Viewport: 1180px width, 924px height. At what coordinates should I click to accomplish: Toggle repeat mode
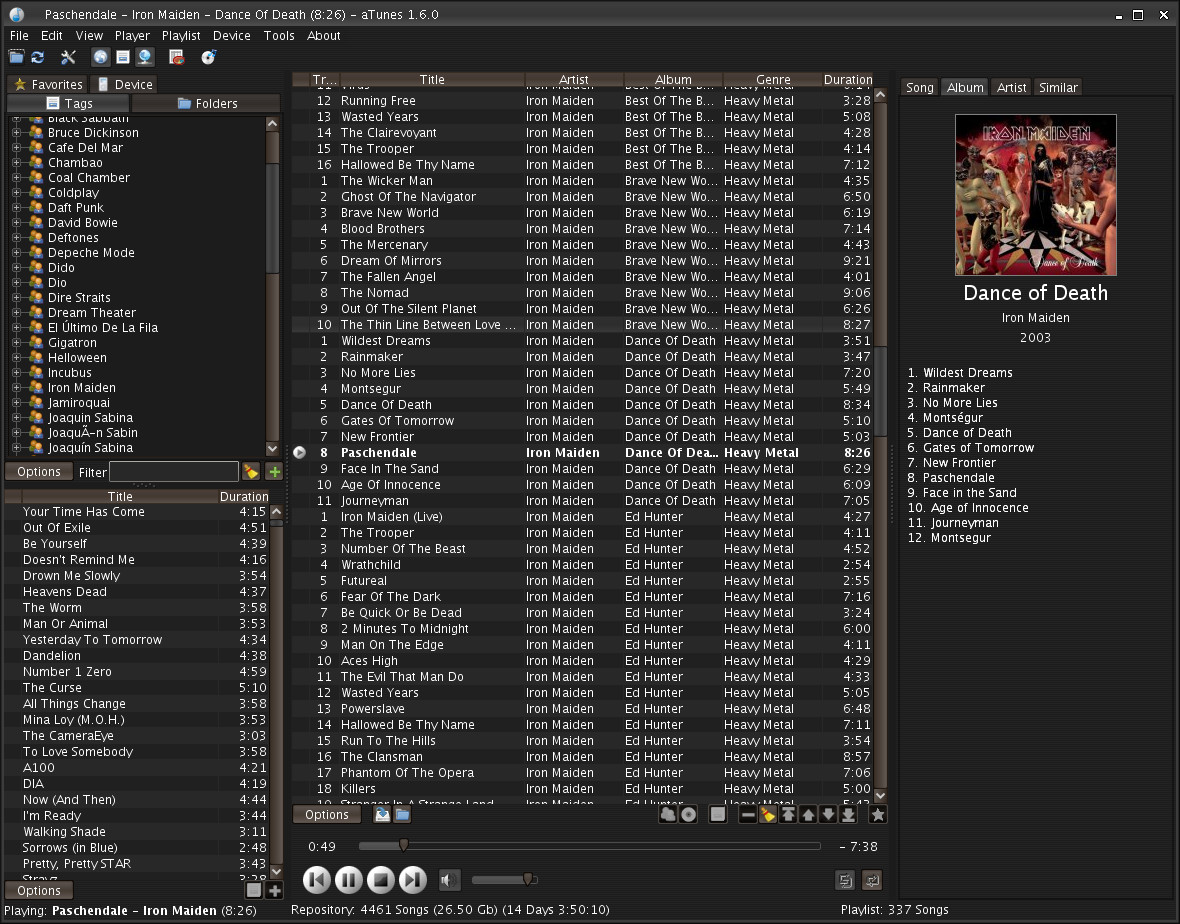[872, 880]
